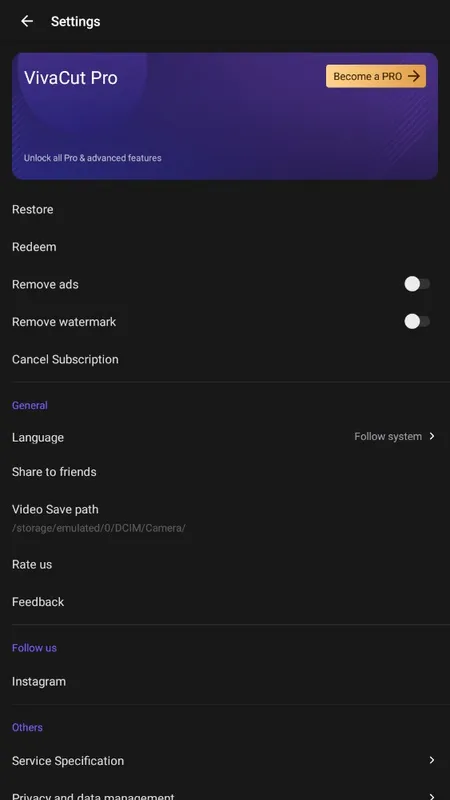Tap the VivaCut Pro banner
Image resolution: width=450 pixels, height=800 pixels.
(x=225, y=116)
